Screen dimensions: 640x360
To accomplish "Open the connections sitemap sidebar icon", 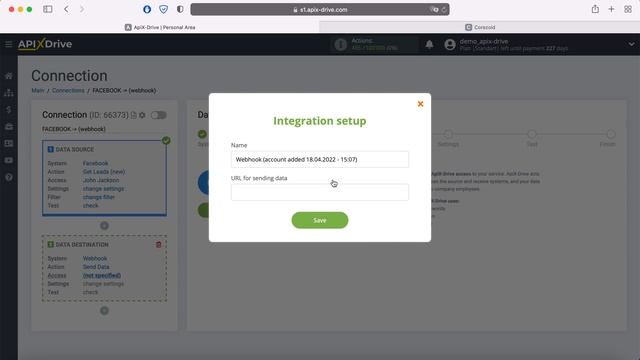I will pyautogui.click(x=9, y=93).
